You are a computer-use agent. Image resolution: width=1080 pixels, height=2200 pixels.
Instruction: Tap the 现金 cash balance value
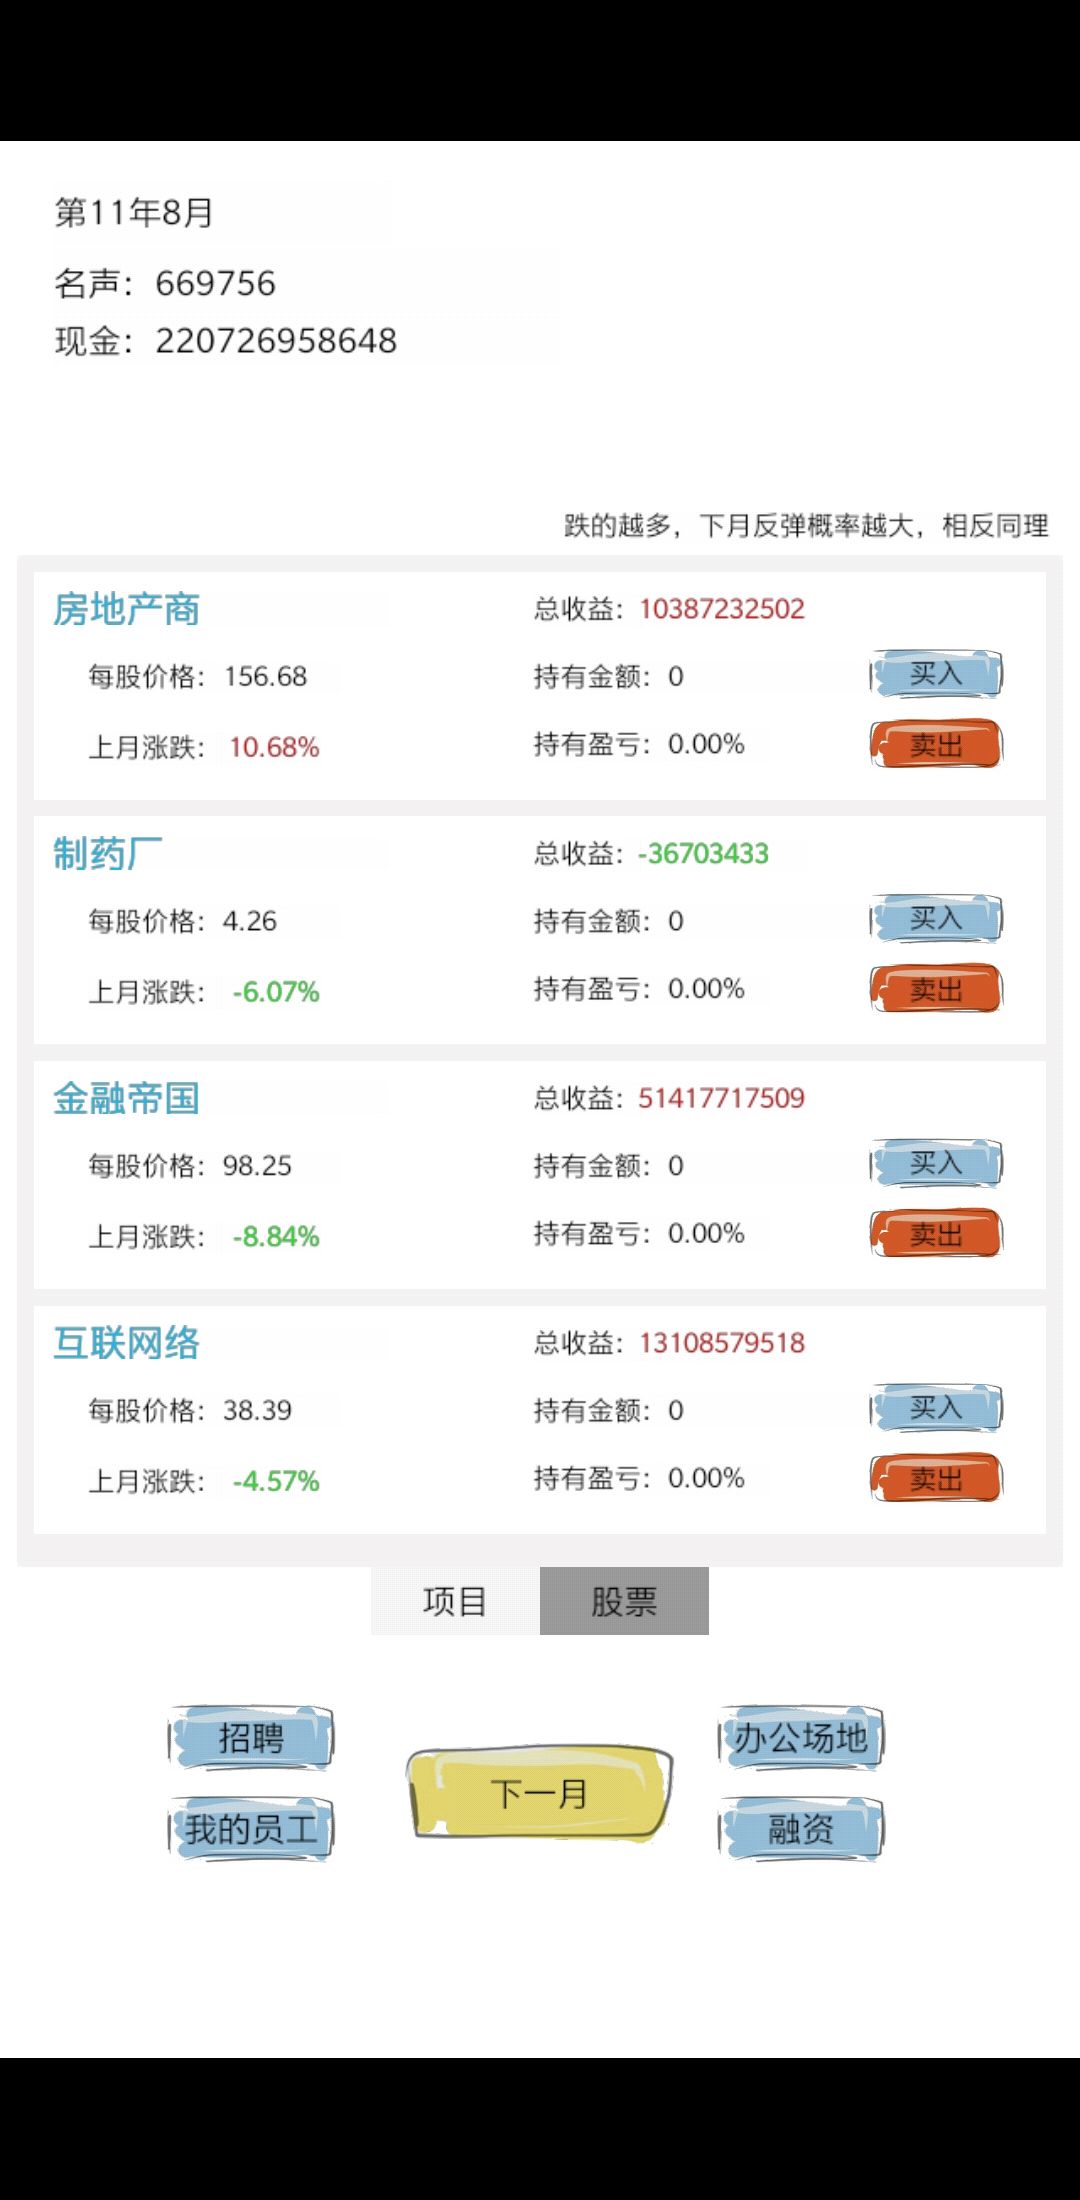point(276,341)
